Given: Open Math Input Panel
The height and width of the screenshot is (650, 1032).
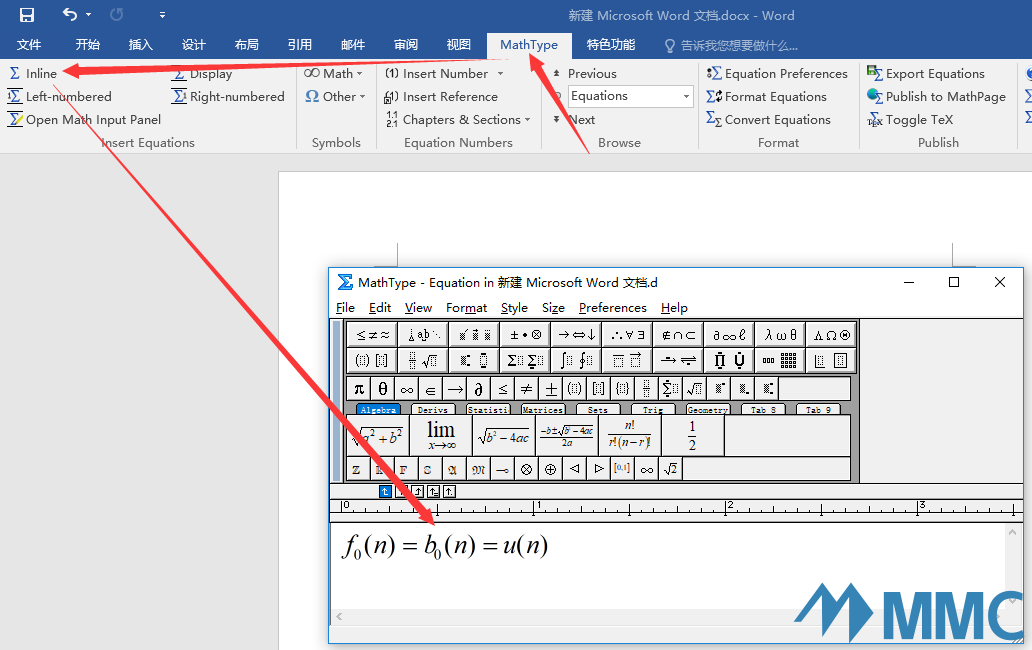Looking at the screenshot, I should click(84, 120).
